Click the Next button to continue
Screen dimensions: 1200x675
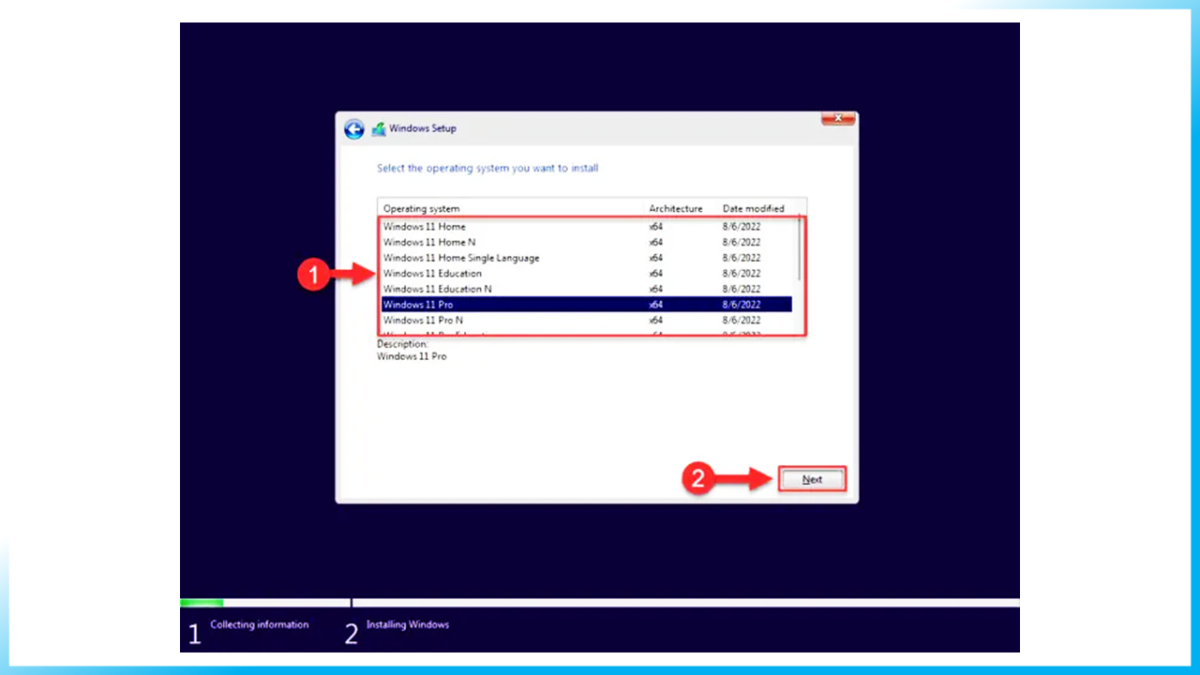811,478
